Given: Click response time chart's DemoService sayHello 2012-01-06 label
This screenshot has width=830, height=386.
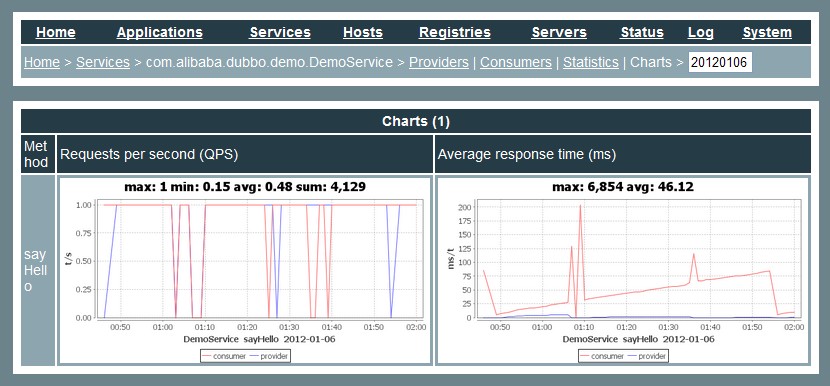Looking at the screenshot, I should [x=638, y=339].
